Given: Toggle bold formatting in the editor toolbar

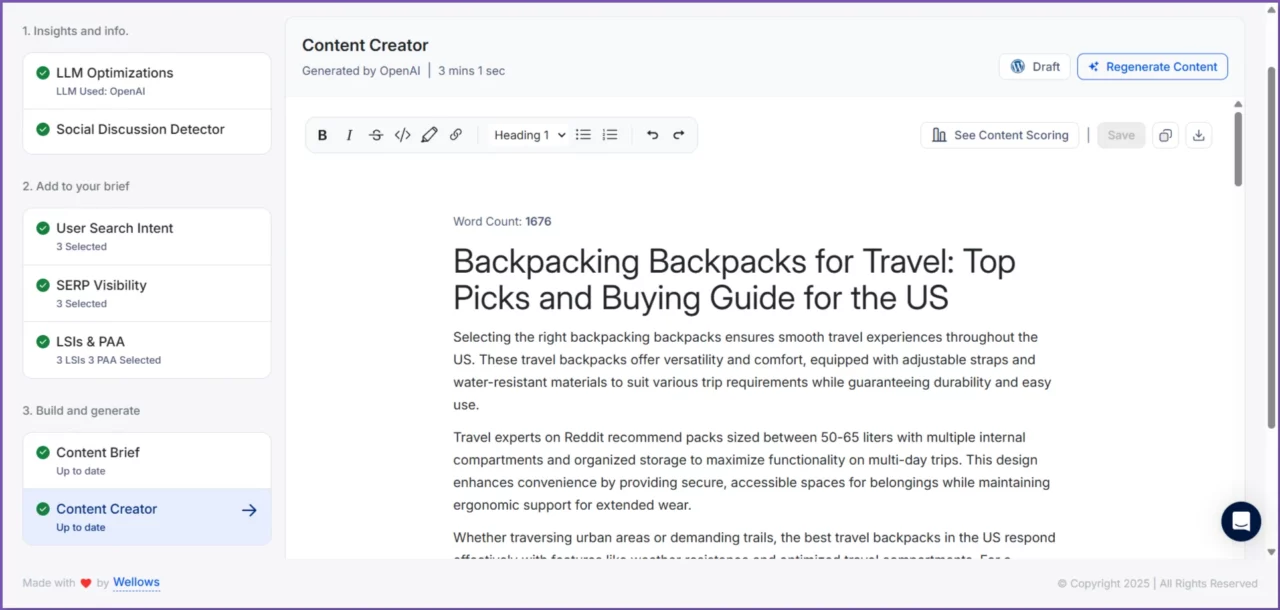Looking at the screenshot, I should pyautogui.click(x=322, y=135).
